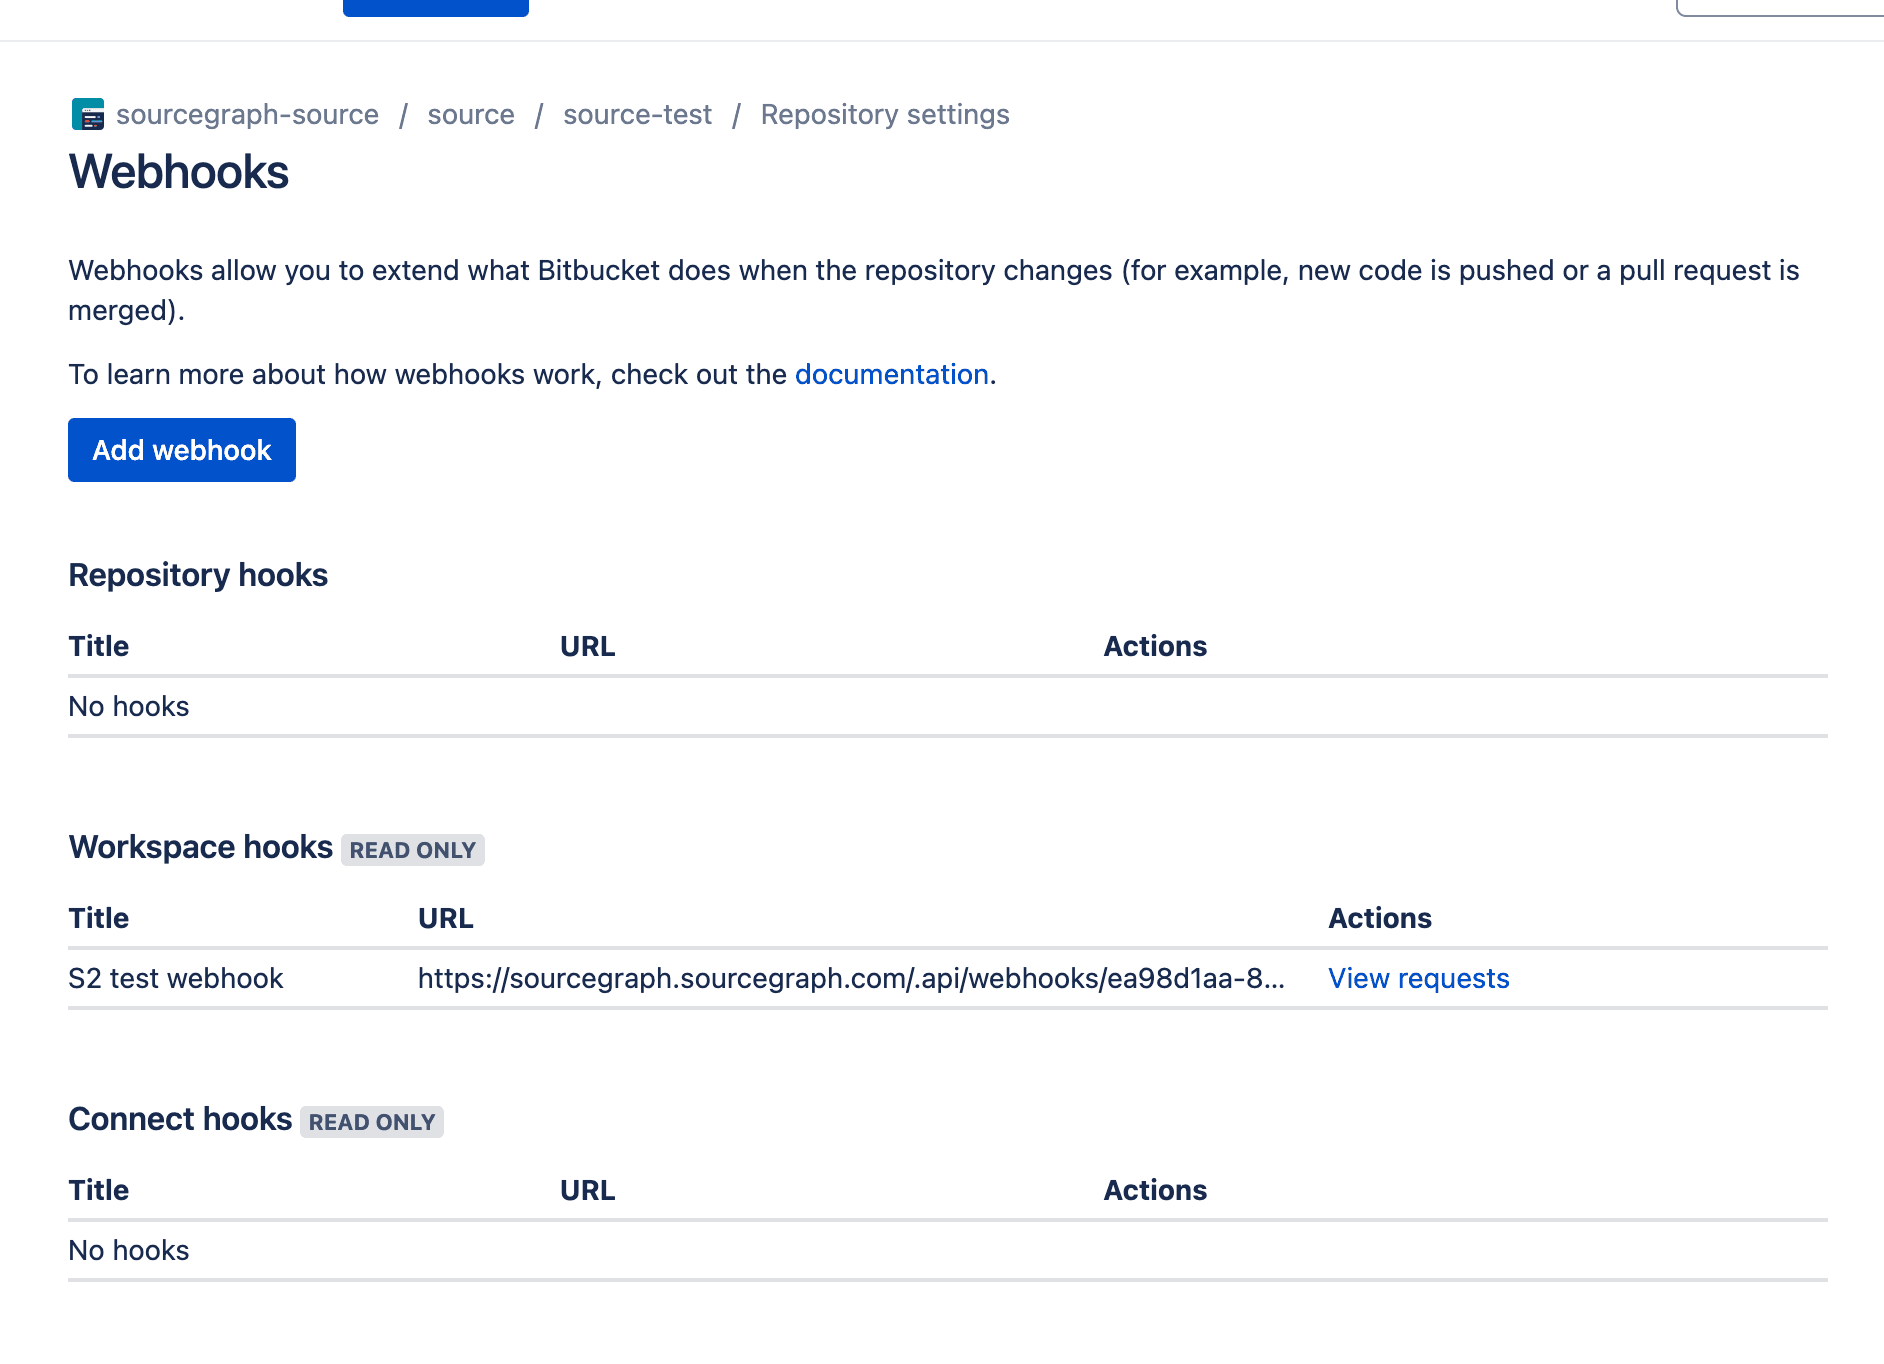Click the Title column header in Connect hooks

[99, 1190]
